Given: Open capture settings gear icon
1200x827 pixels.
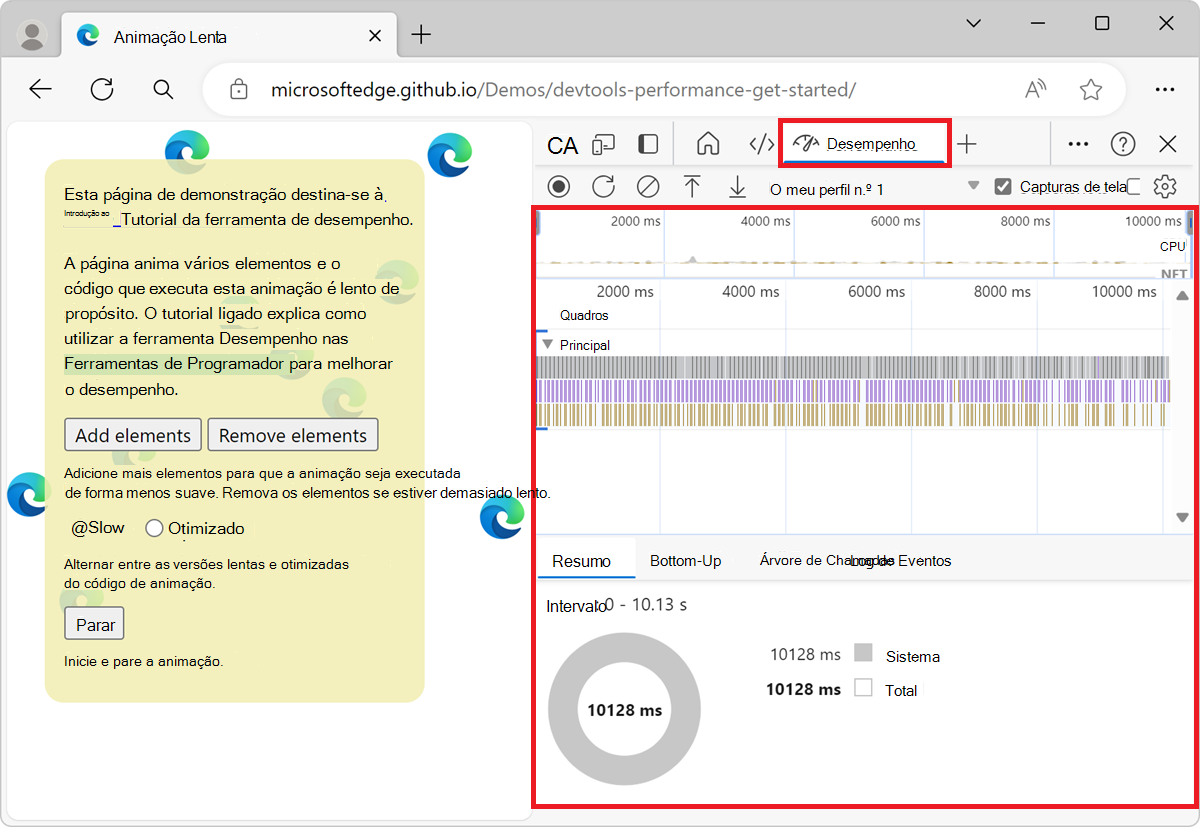Looking at the screenshot, I should tap(1164, 186).
